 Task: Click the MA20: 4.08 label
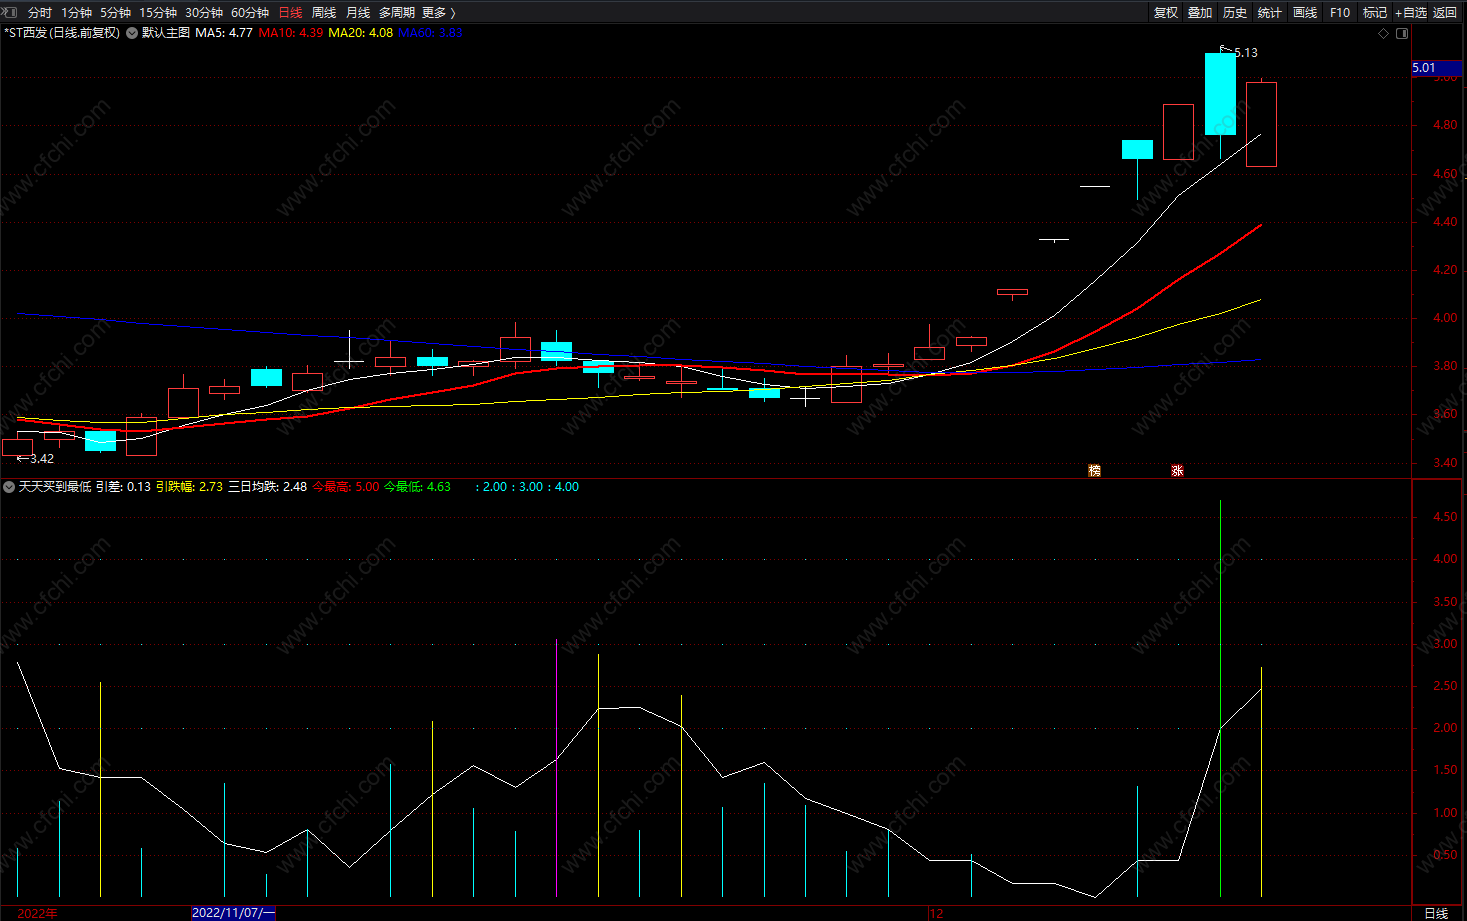[x=361, y=33]
